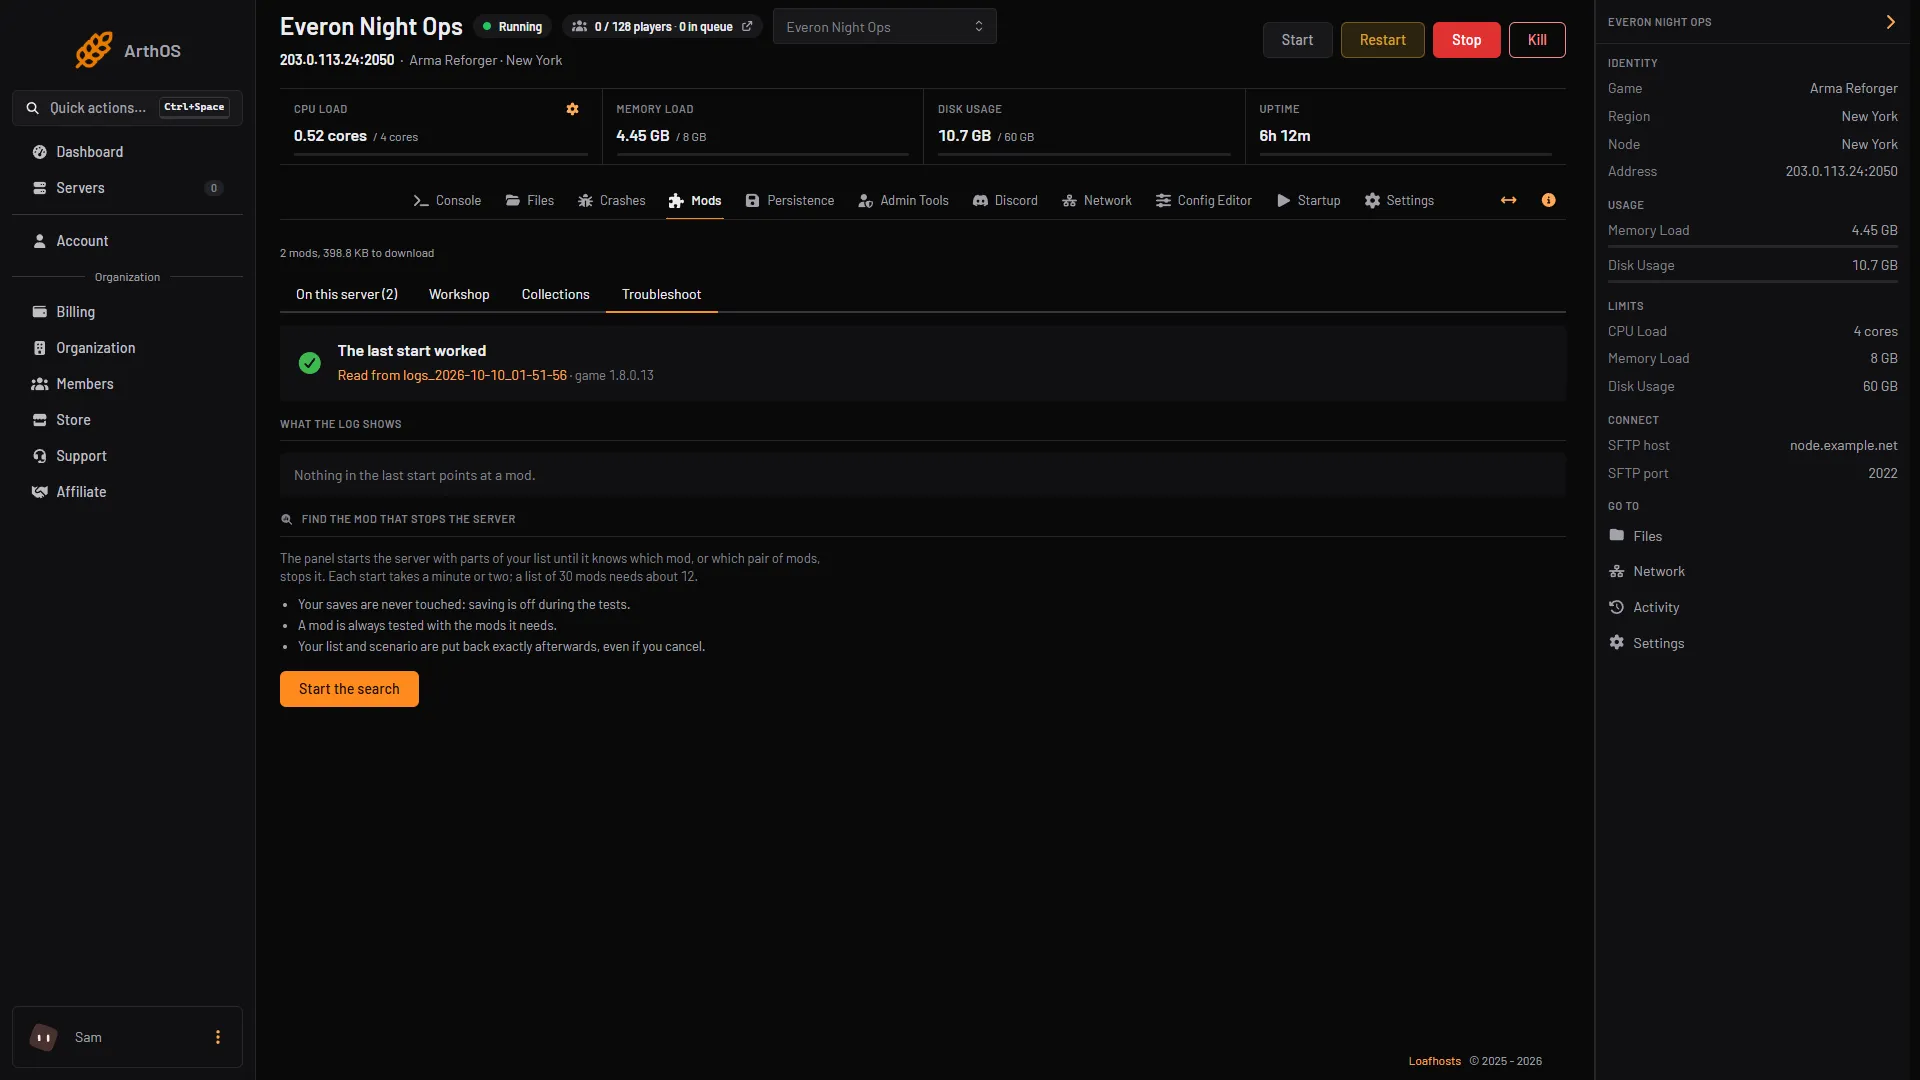
Task: Open Servers in the sidebar
Action: pos(127,188)
